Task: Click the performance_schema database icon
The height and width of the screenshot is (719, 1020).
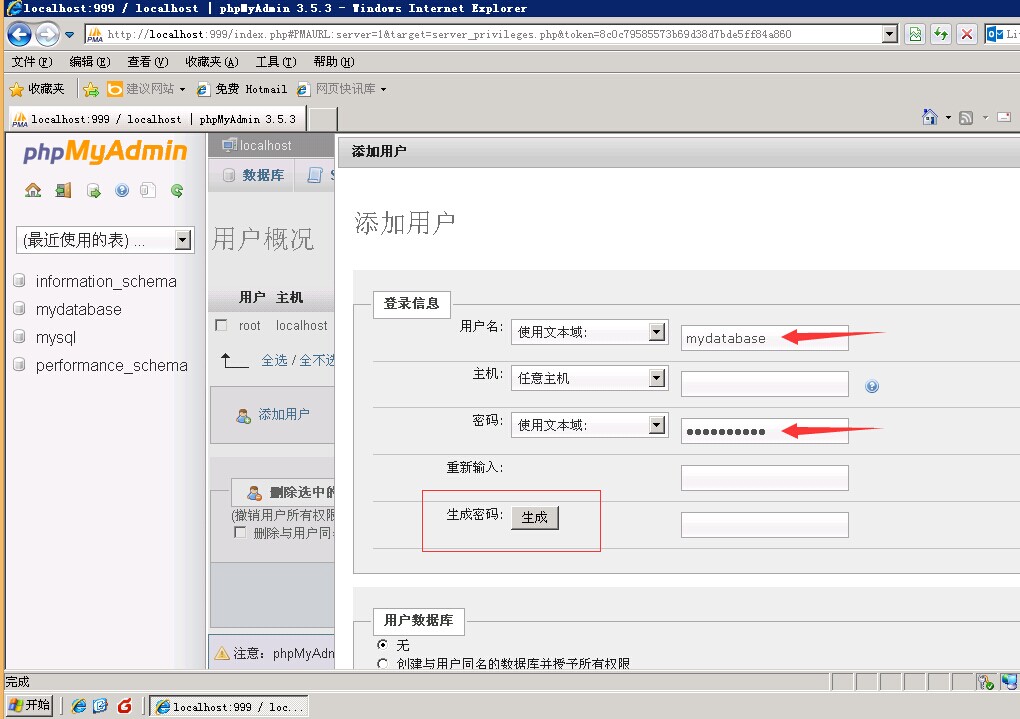Action: pos(20,364)
